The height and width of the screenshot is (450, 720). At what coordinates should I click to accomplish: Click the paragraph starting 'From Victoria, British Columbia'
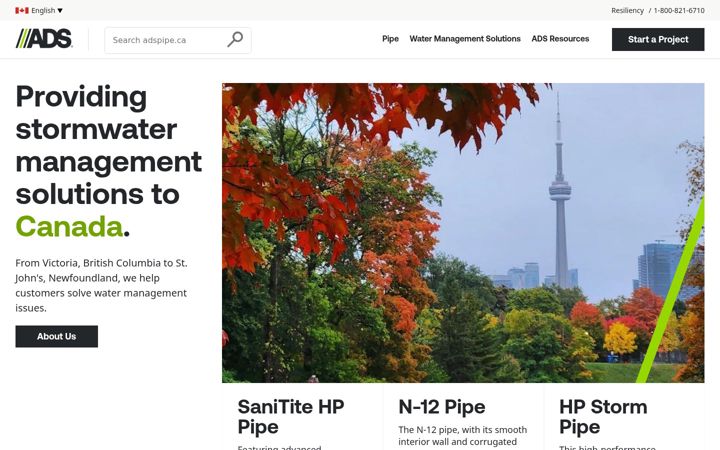(101, 285)
